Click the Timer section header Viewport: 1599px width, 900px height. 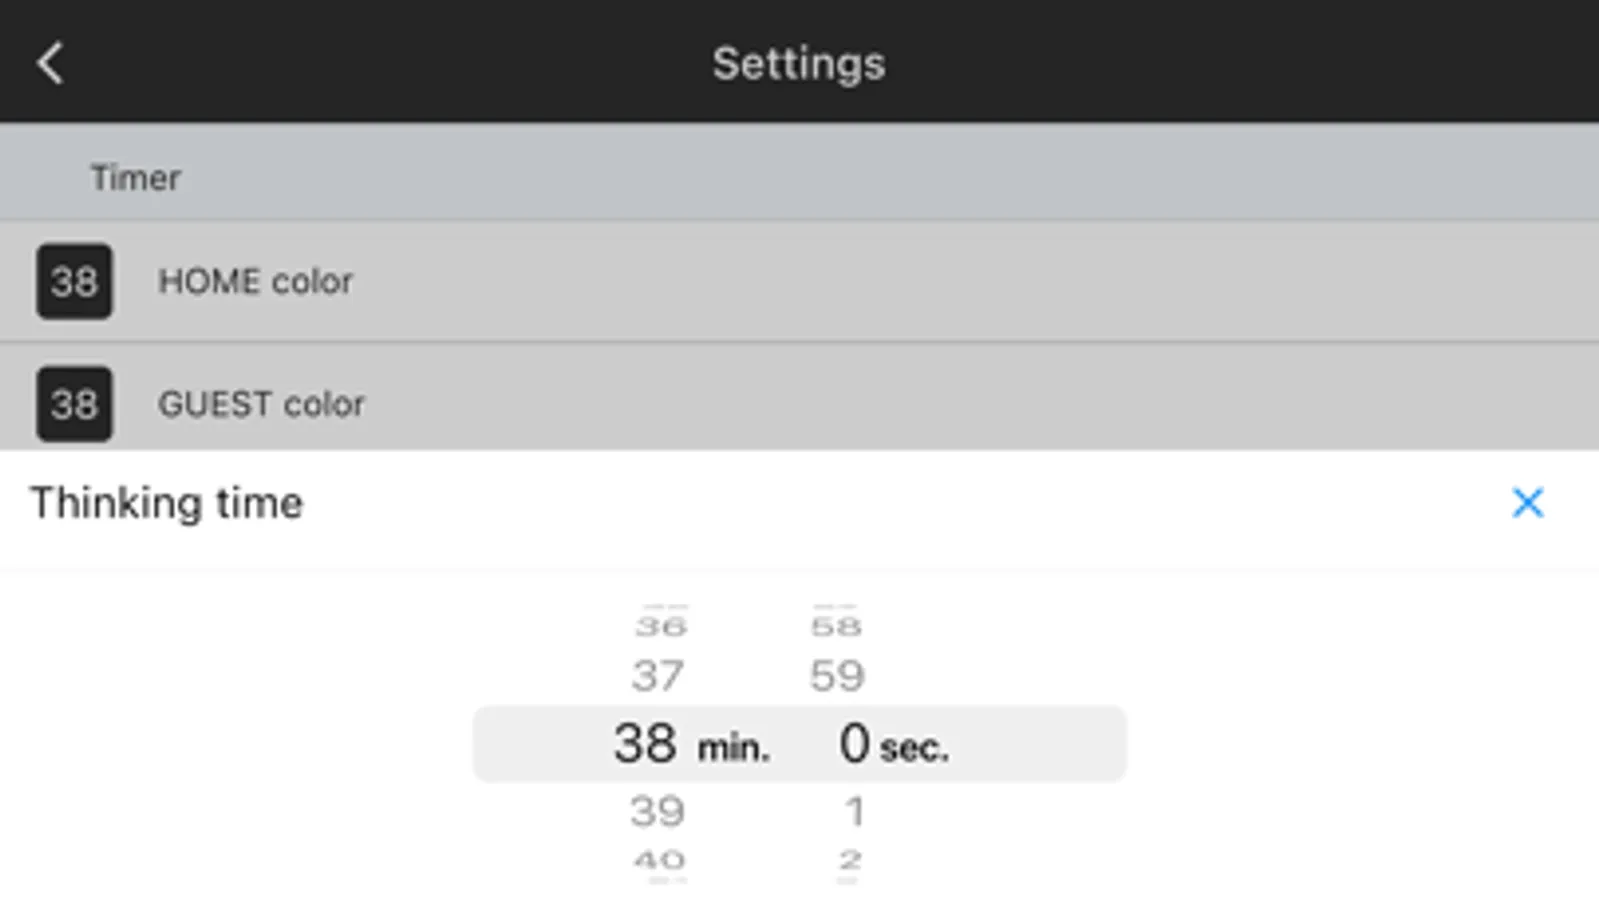coord(136,177)
